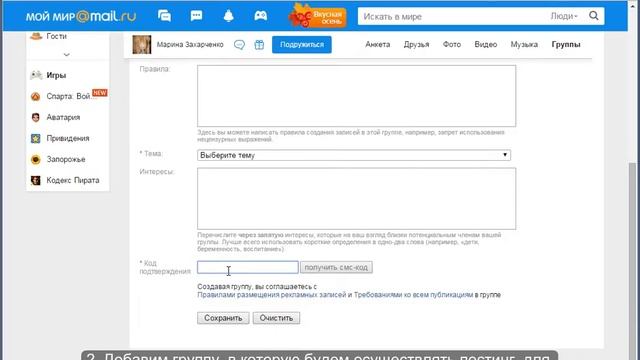
Task: Click the Мой Мир@mail.ru logo
Action: coord(81,16)
